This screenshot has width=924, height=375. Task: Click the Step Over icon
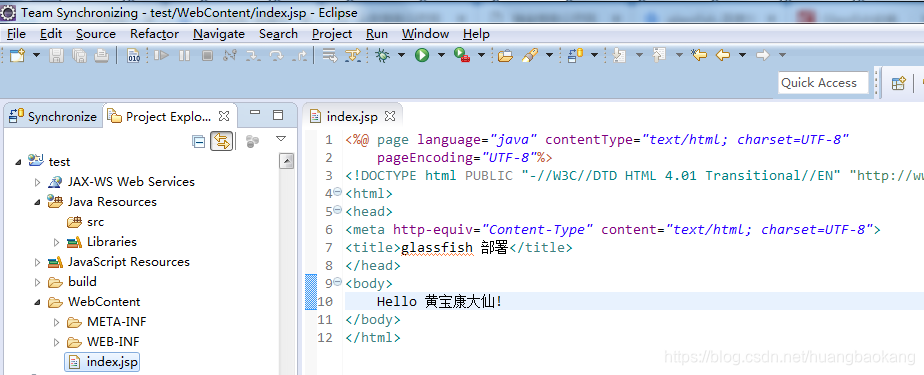point(276,55)
